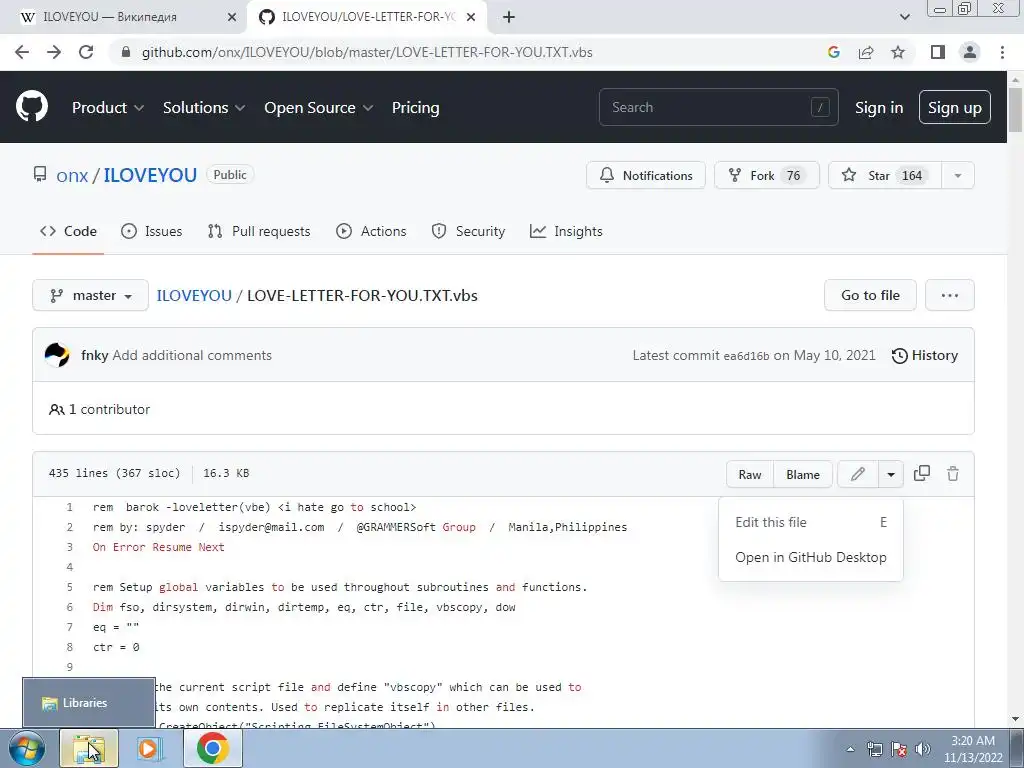Viewport: 1024px width, 768px height.
Task: Edit this file pencil icon
Action: point(857,474)
